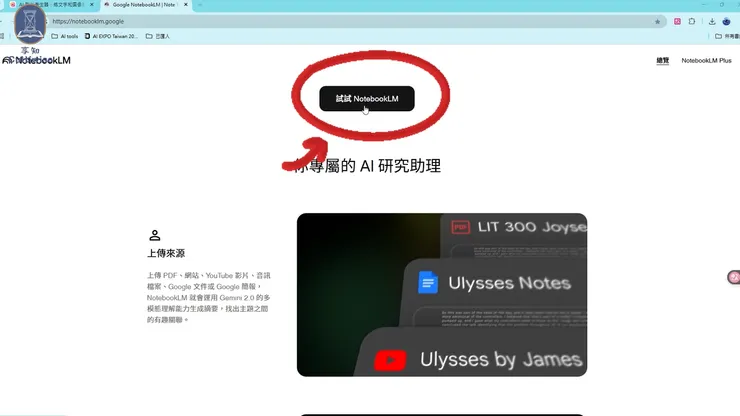The image size is (740, 416).
Task: Close the Google NotebookLM tab
Action: click(x=185, y=5)
